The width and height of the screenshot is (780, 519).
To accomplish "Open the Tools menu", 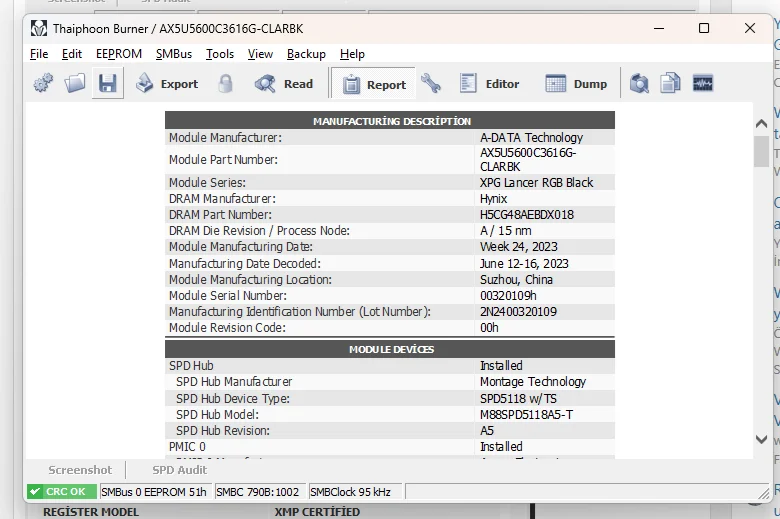I will [x=220, y=54].
